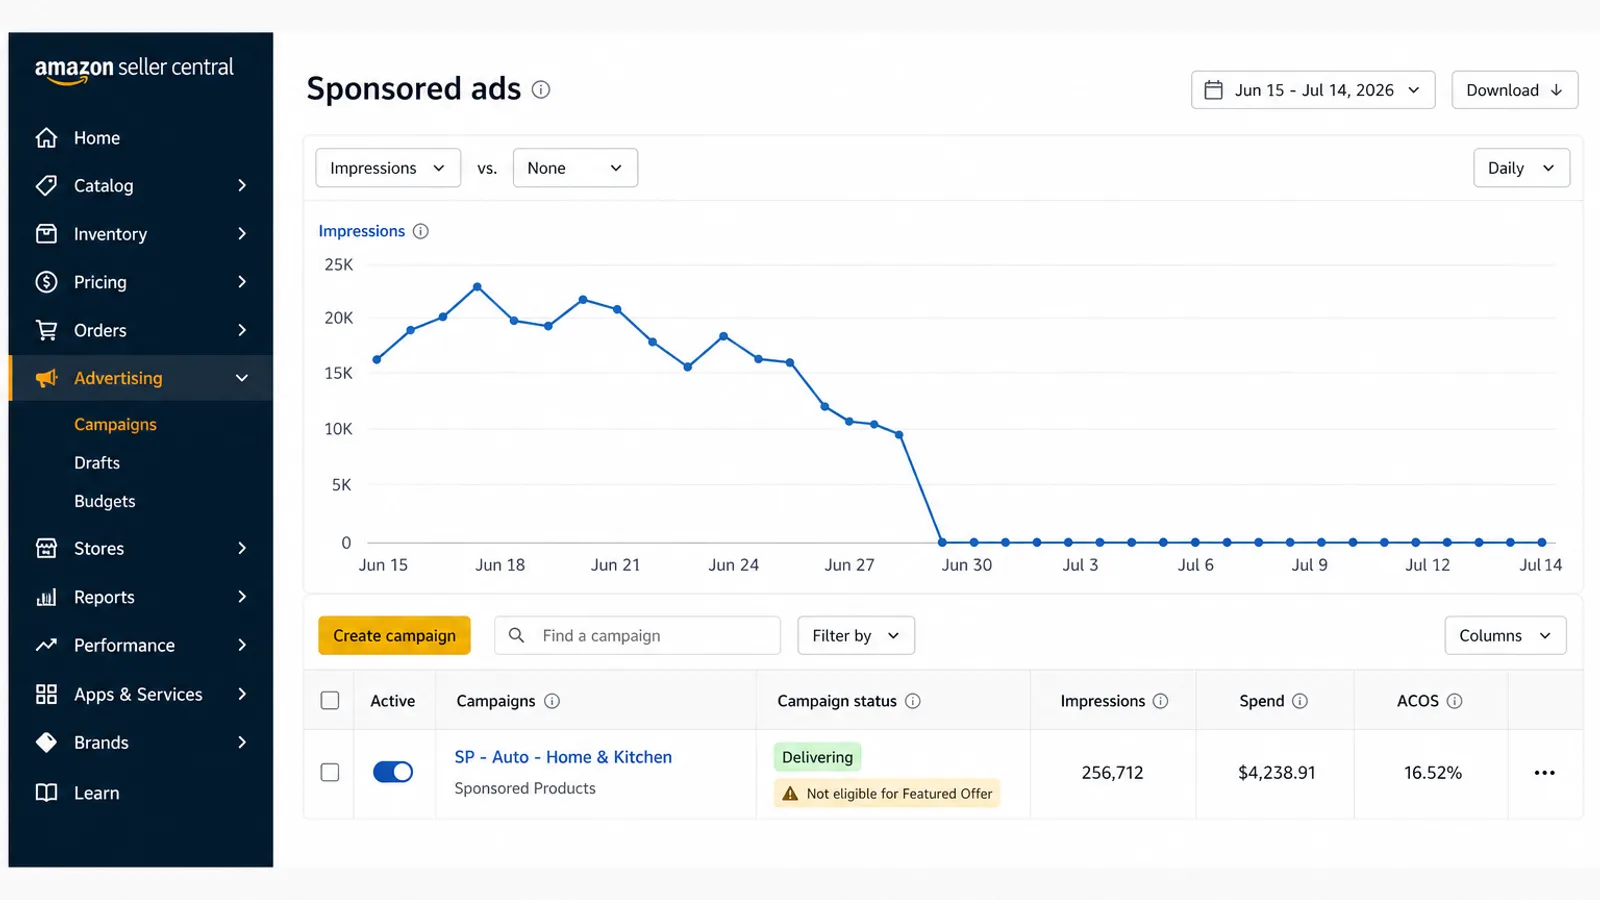Click into Find a campaign search field
The height and width of the screenshot is (900, 1600).
[637, 635]
